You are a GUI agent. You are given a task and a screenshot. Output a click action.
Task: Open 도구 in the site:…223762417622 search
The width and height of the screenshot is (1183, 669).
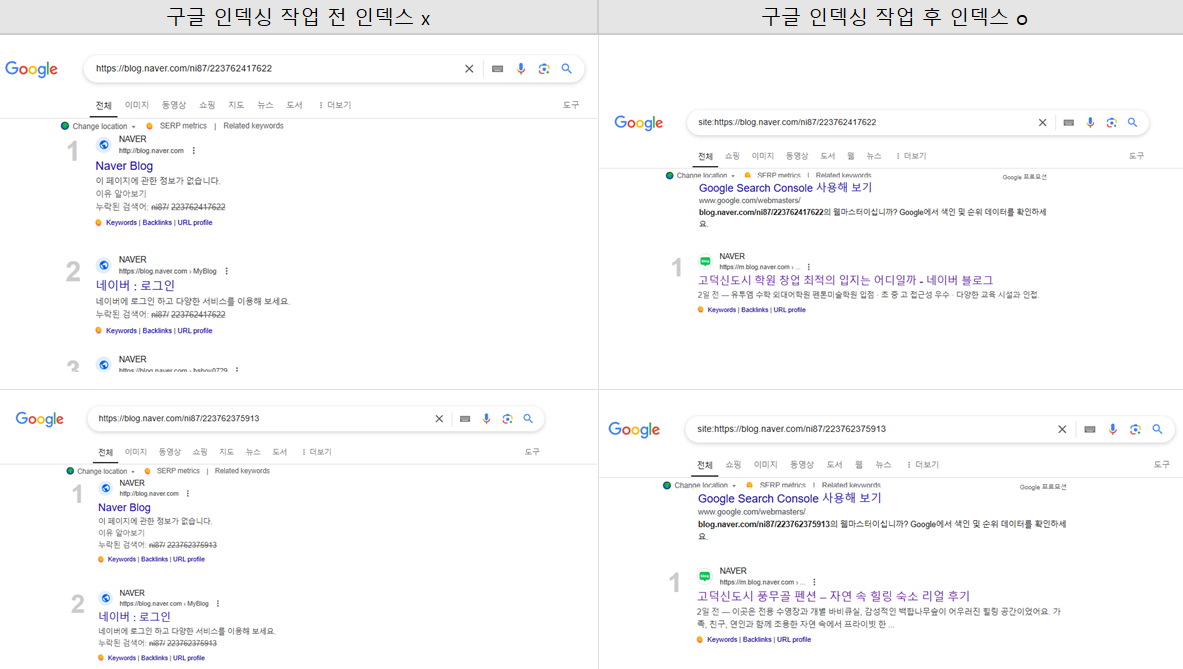(1136, 156)
